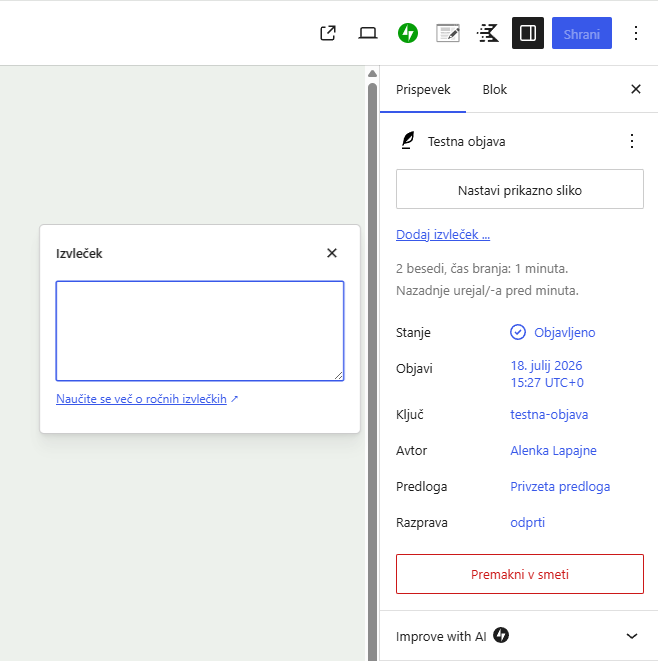Click the Razprava label
This screenshot has width=658, height=661.
point(422,523)
